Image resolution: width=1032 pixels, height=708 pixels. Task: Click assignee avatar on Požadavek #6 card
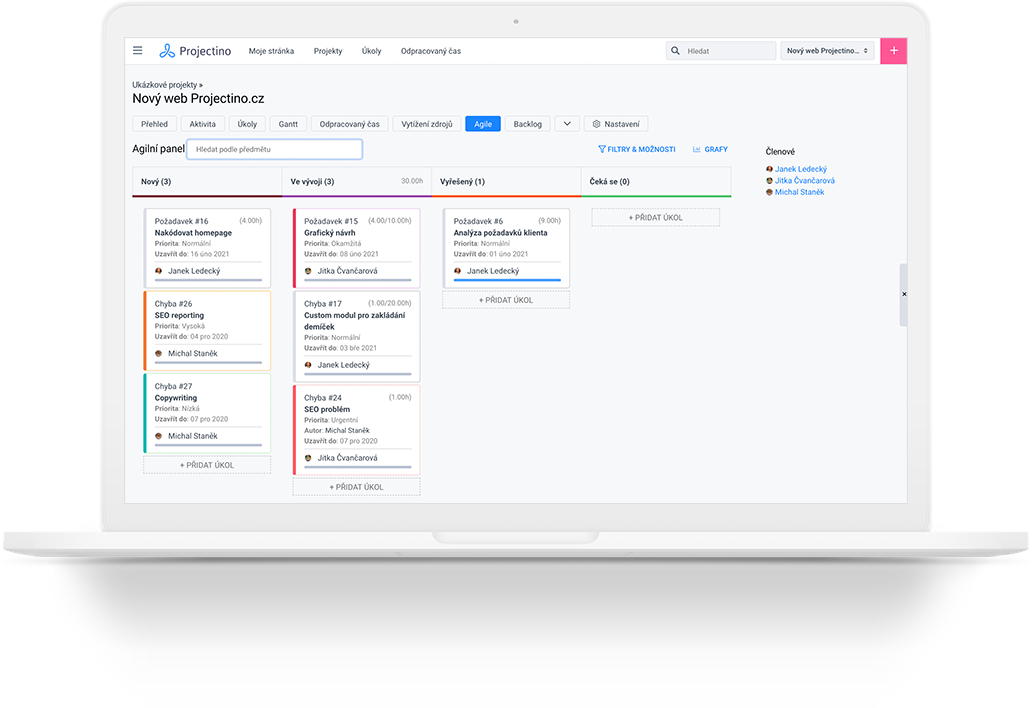point(457,271)
